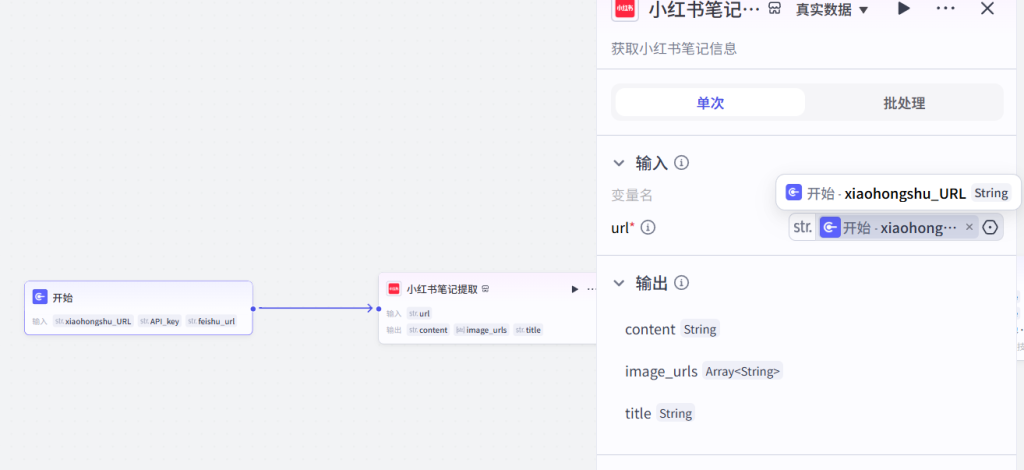Viewport: 1024px width, 470px height.
Task: Click the 开始 node output connection port
Action: (x=253, y=309)
